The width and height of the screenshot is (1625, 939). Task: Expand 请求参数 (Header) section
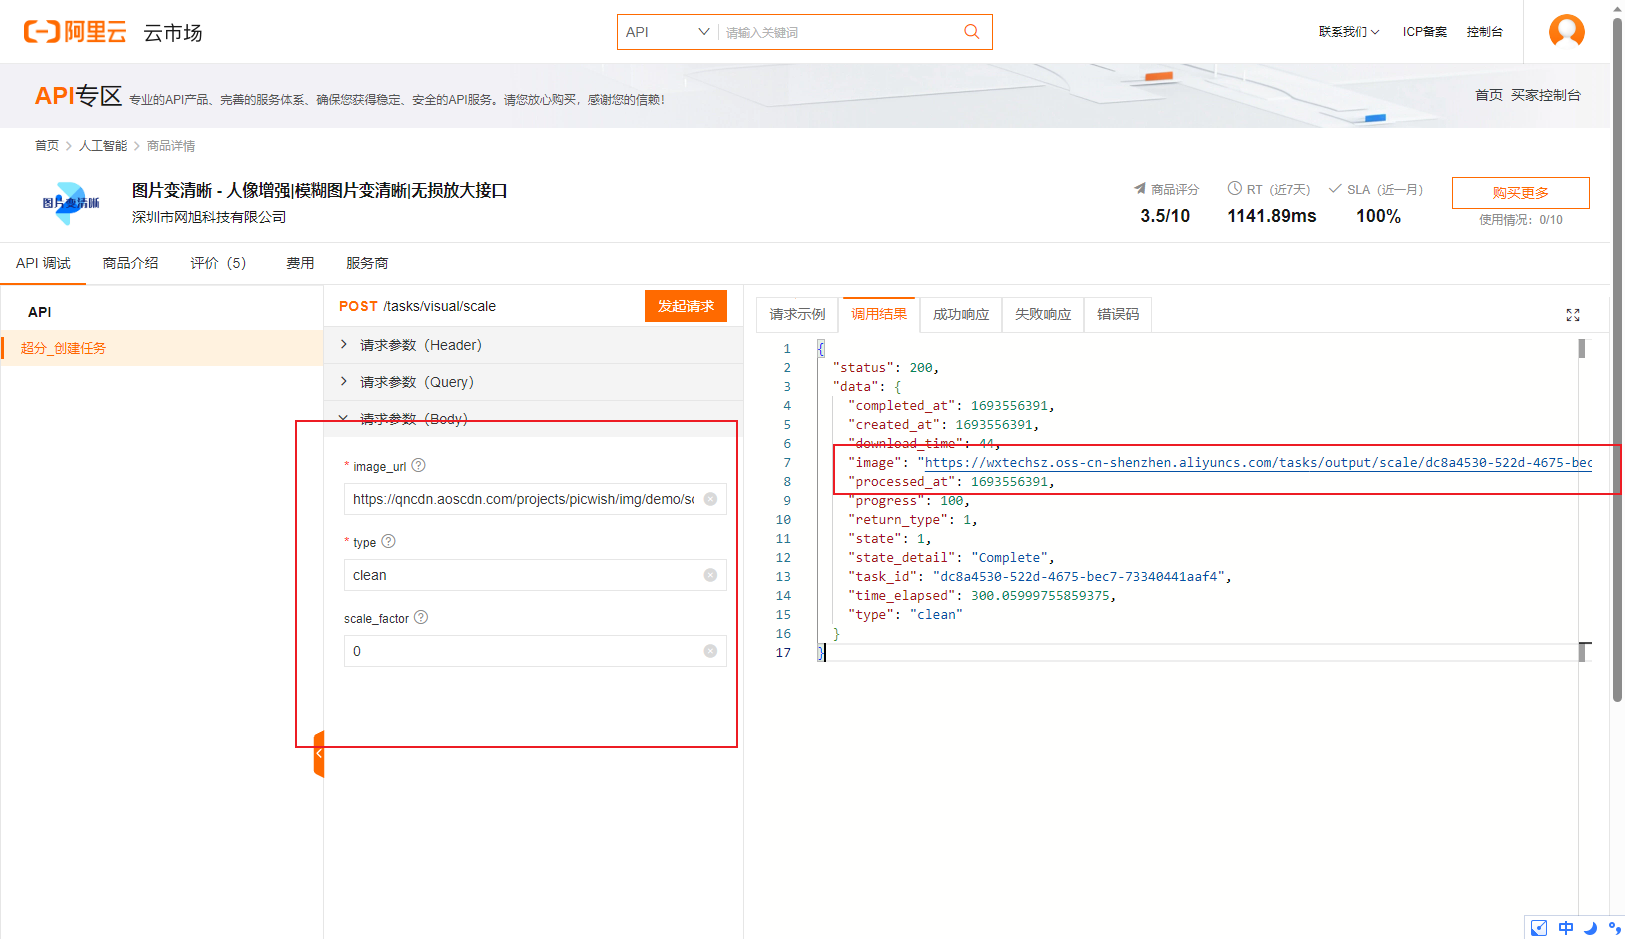tap(533, 345)
